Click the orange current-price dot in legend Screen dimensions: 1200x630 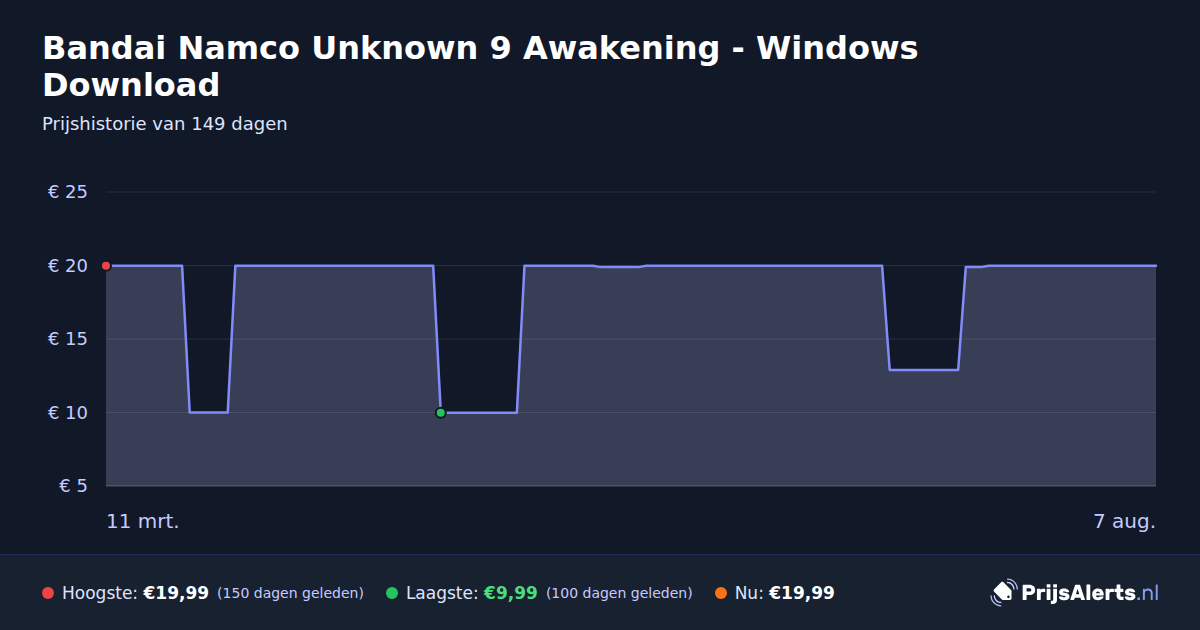coord(721,593)
